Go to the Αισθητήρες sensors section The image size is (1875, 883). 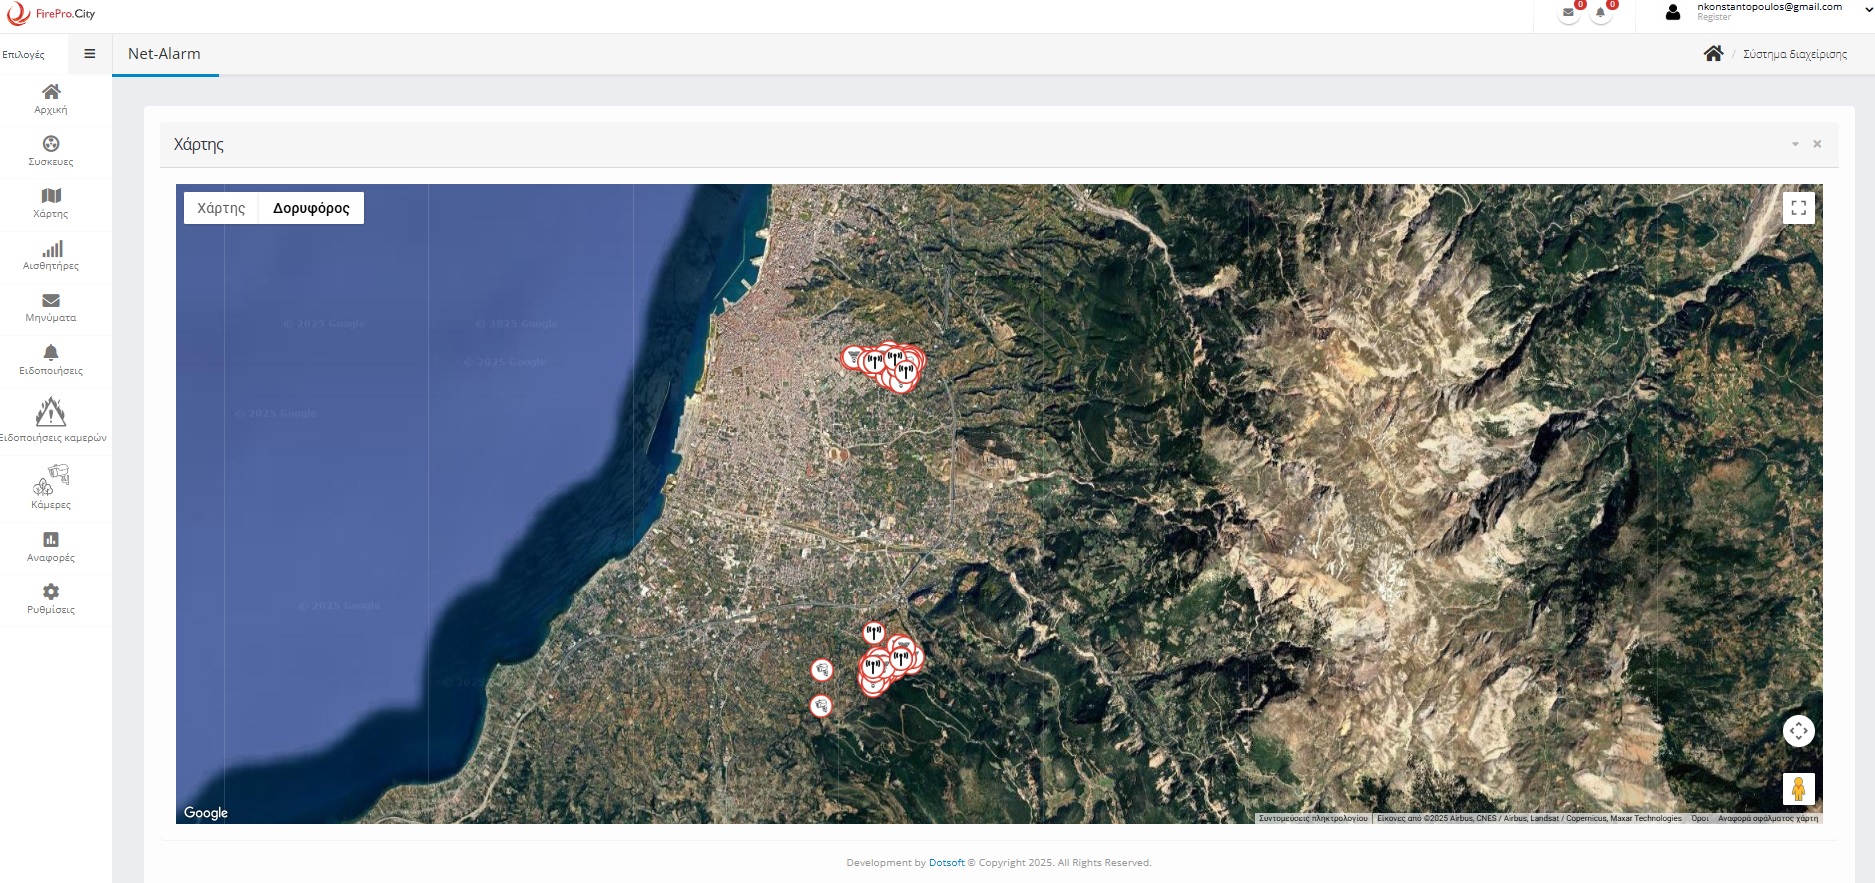coord(51,254)
